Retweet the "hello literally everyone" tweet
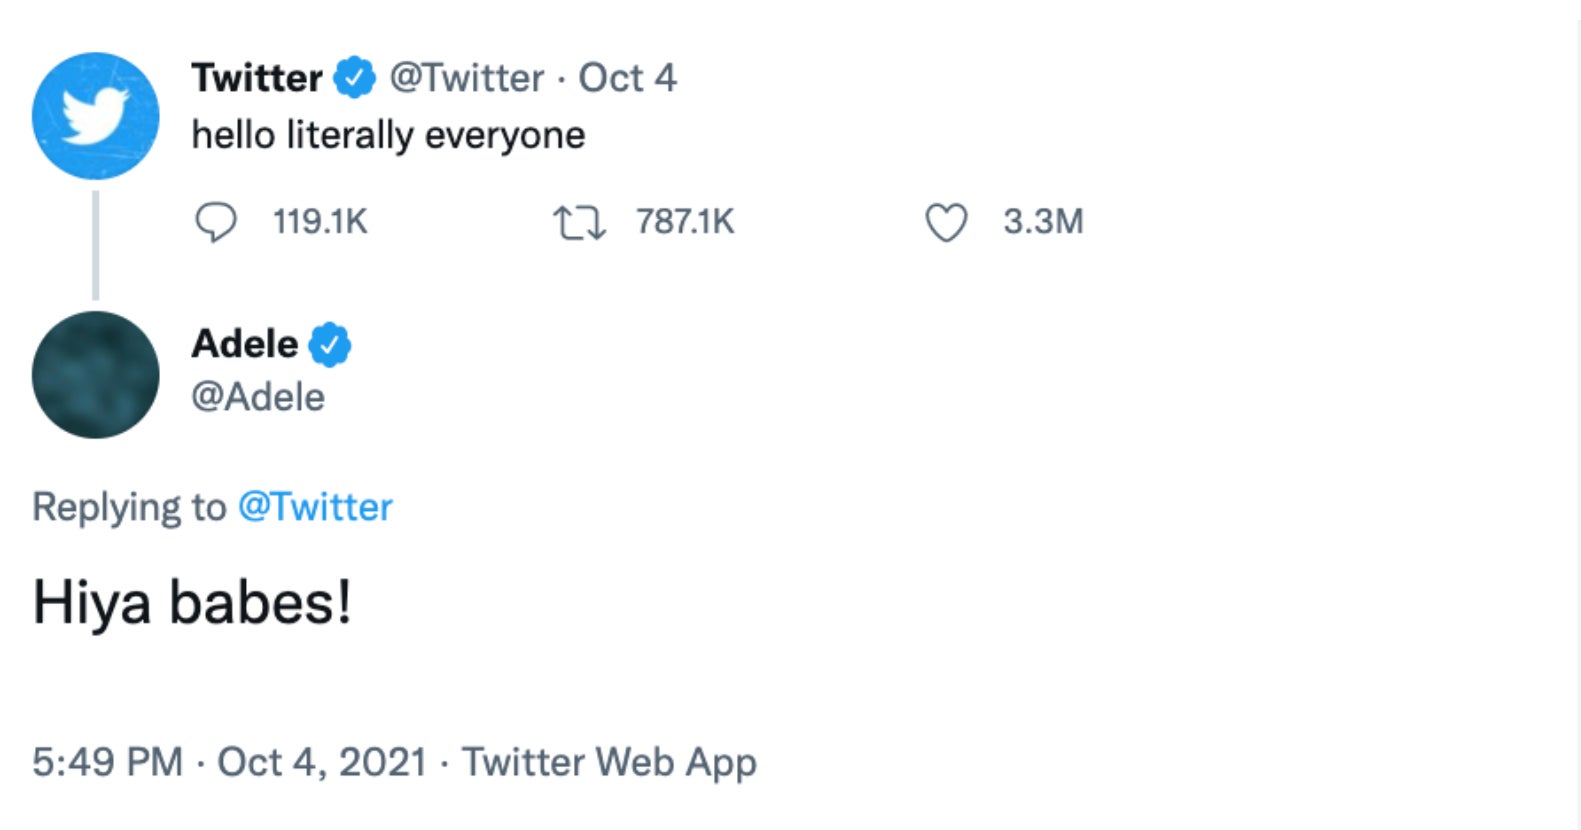The height and width of the screenshot is (830, 1581). tap(580, 222)
